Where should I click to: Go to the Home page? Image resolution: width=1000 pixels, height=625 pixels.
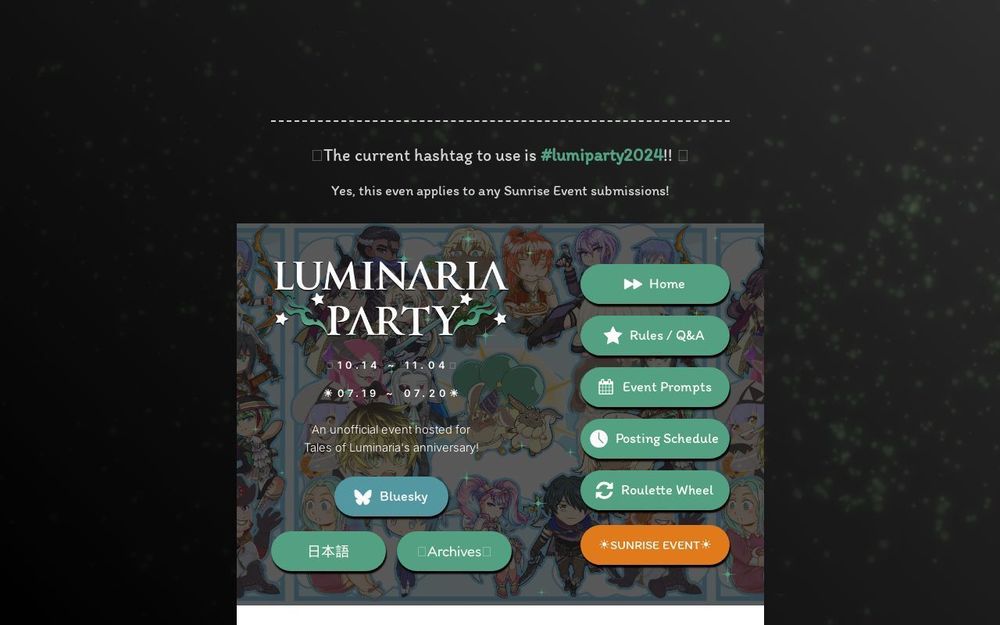655,284
